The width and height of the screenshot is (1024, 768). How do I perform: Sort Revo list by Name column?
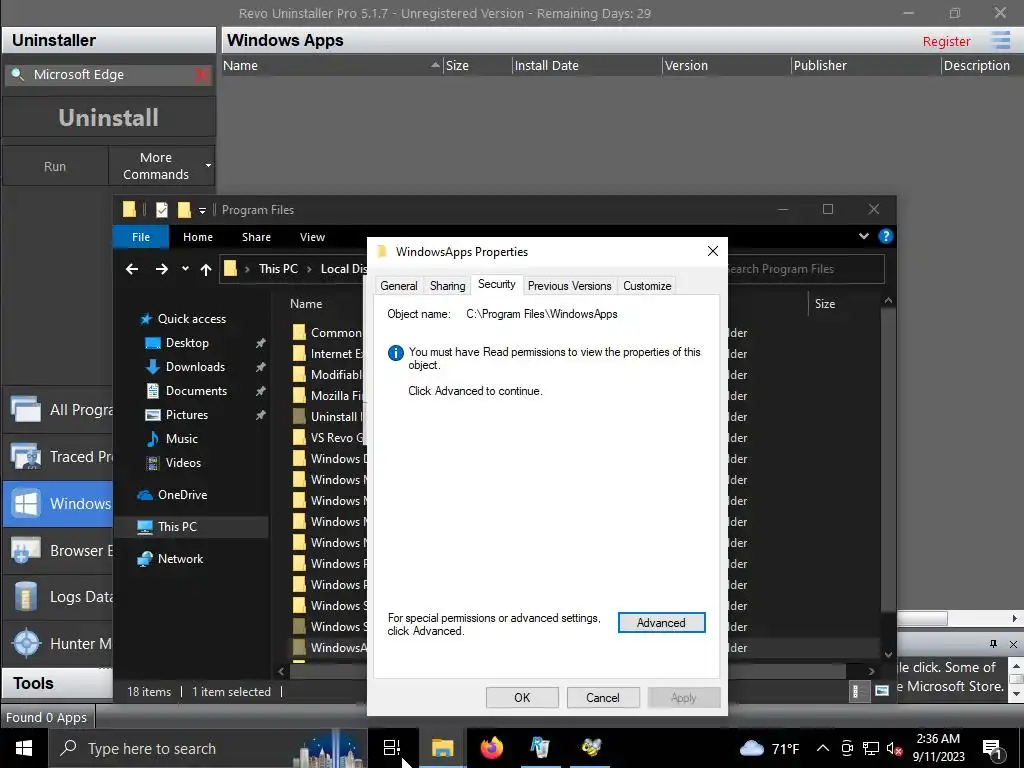point(331,65)
